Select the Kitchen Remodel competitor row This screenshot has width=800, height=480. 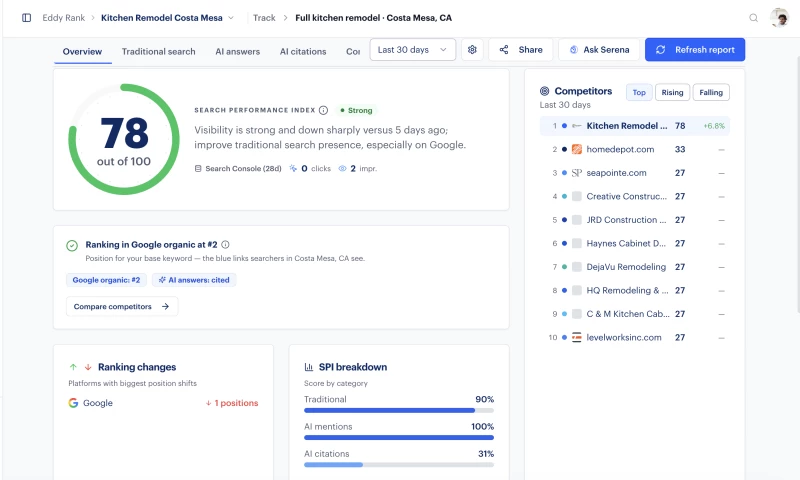coord(635,125)
